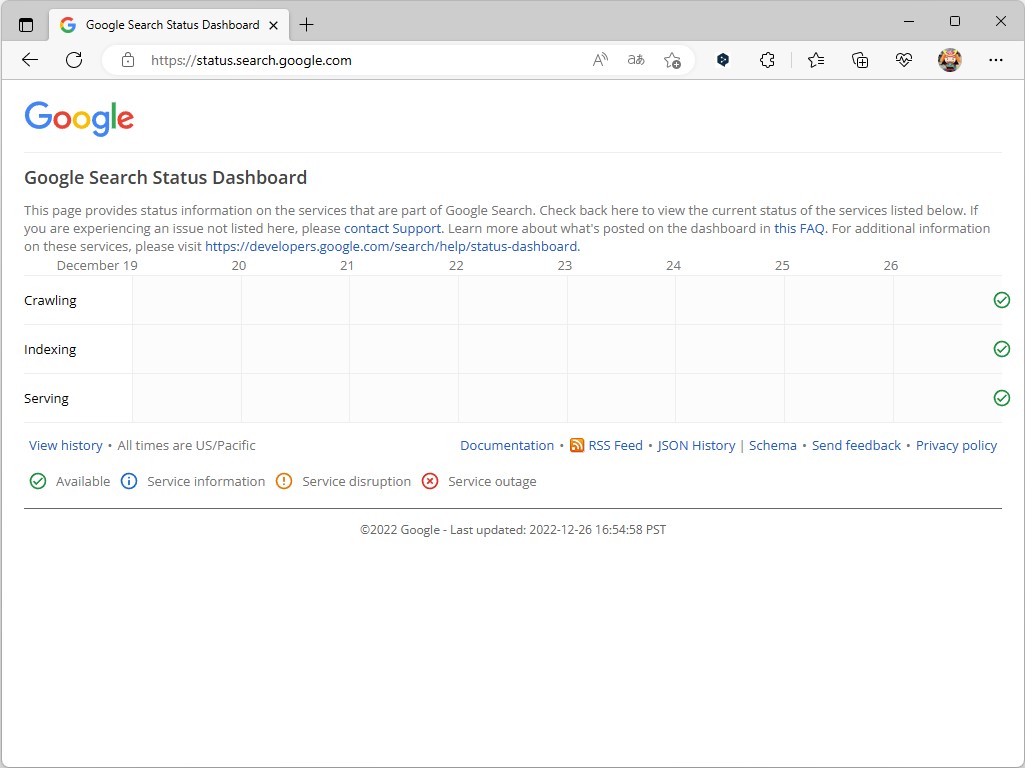Image resolution: width=1025 pixels, height=768 pixels.
Task: Open the Settings and more ellipsis menu
Action: point(995,60)
